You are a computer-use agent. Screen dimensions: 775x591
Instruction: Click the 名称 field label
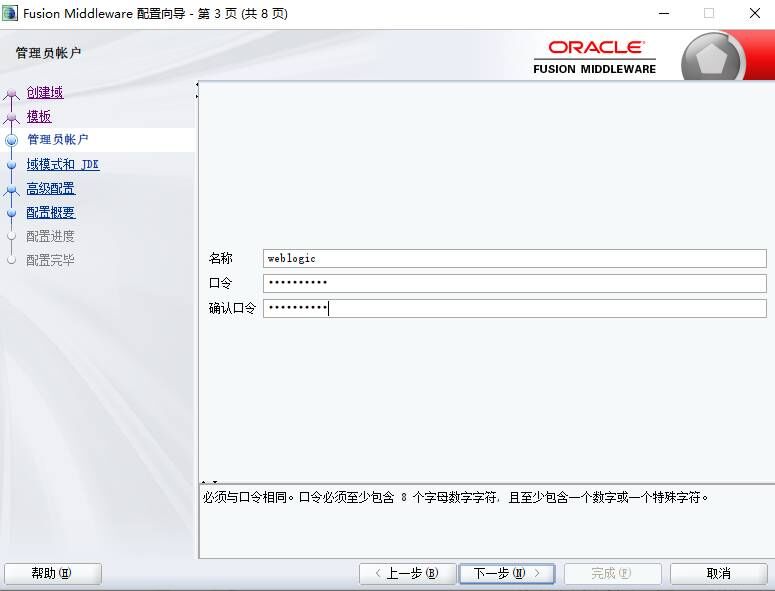pos(220,258)
